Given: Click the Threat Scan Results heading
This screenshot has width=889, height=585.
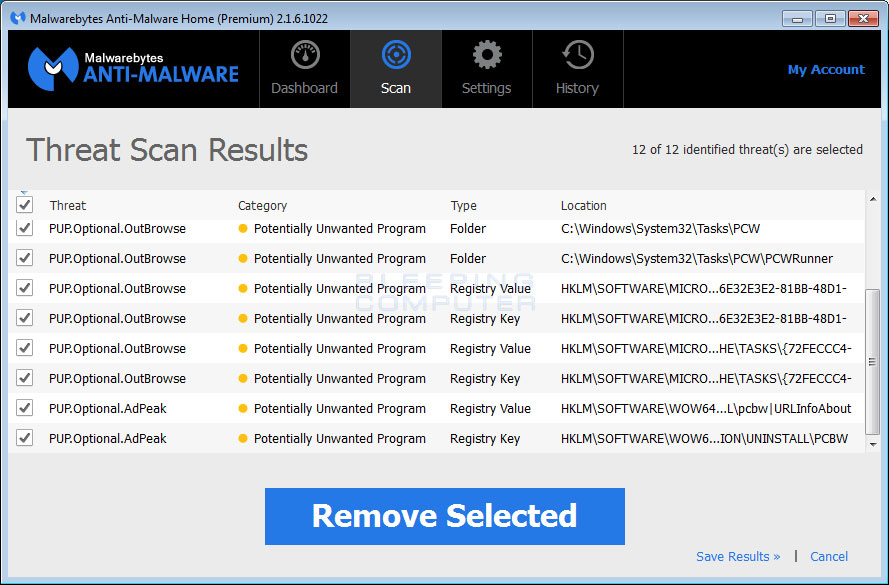Looking at the screenshot, I should [167, 150].
